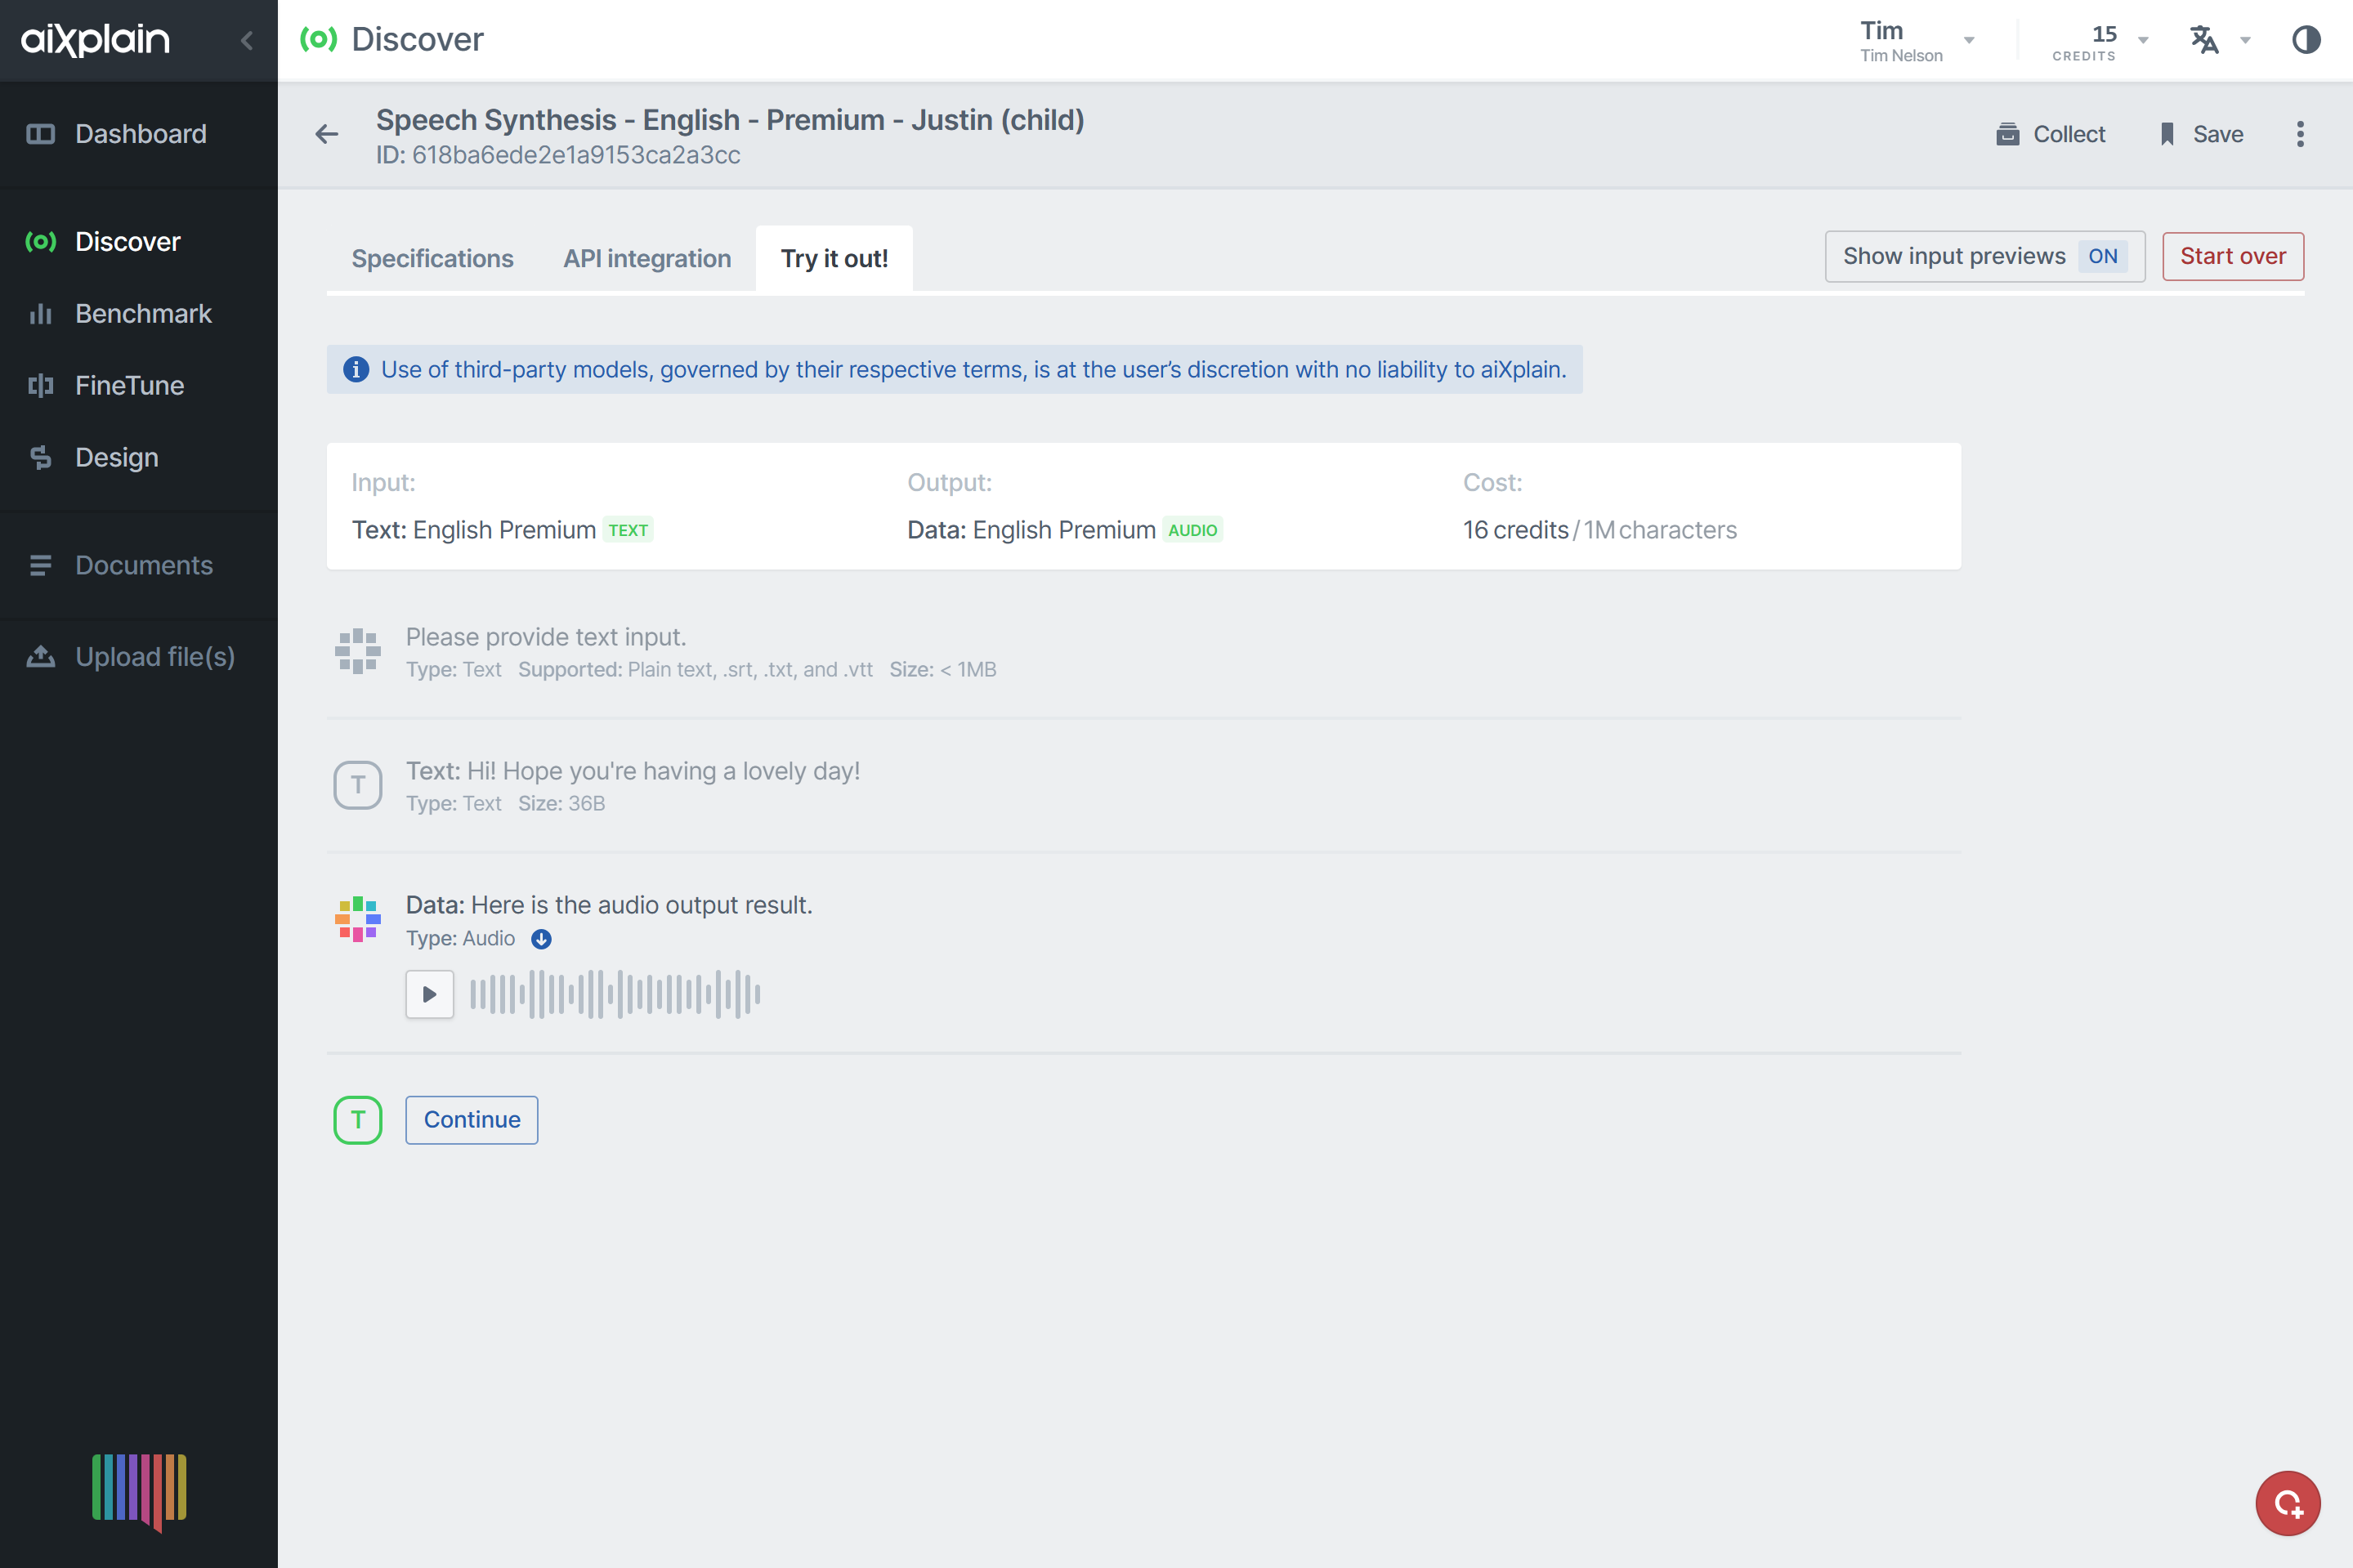The height and width of the screenshot is (1568, 2353).
Task: Switch to the API integration tab
Action: pyautogui.click(x=647, y=258)
